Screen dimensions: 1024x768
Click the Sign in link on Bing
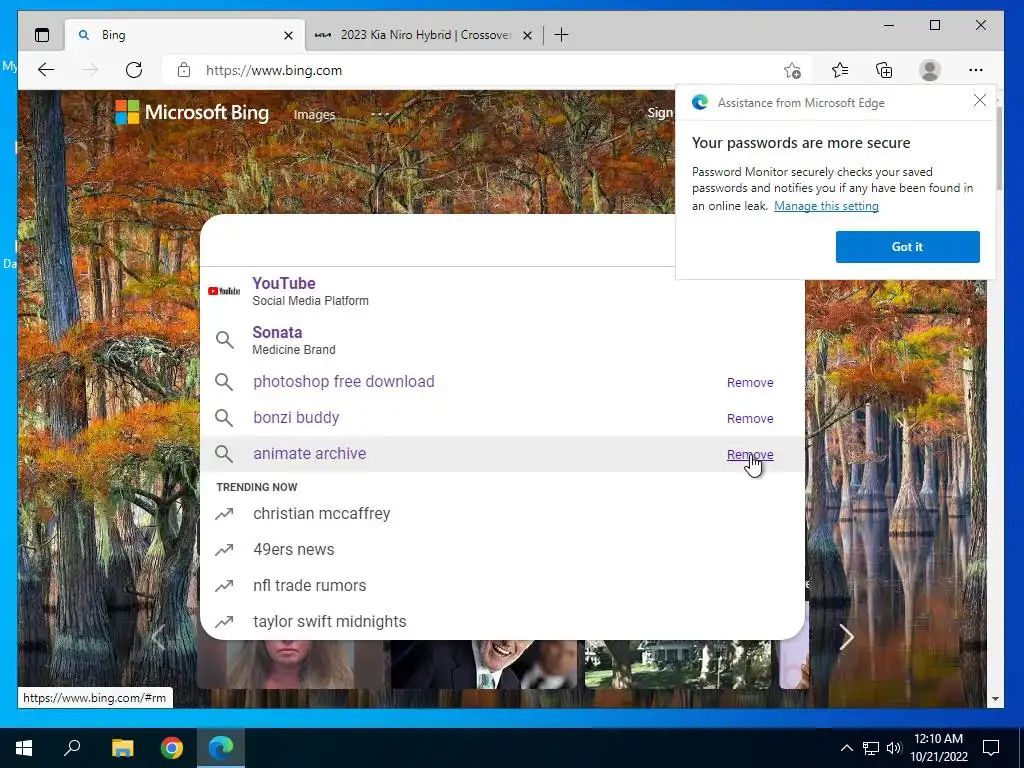[x=660, y=112]
